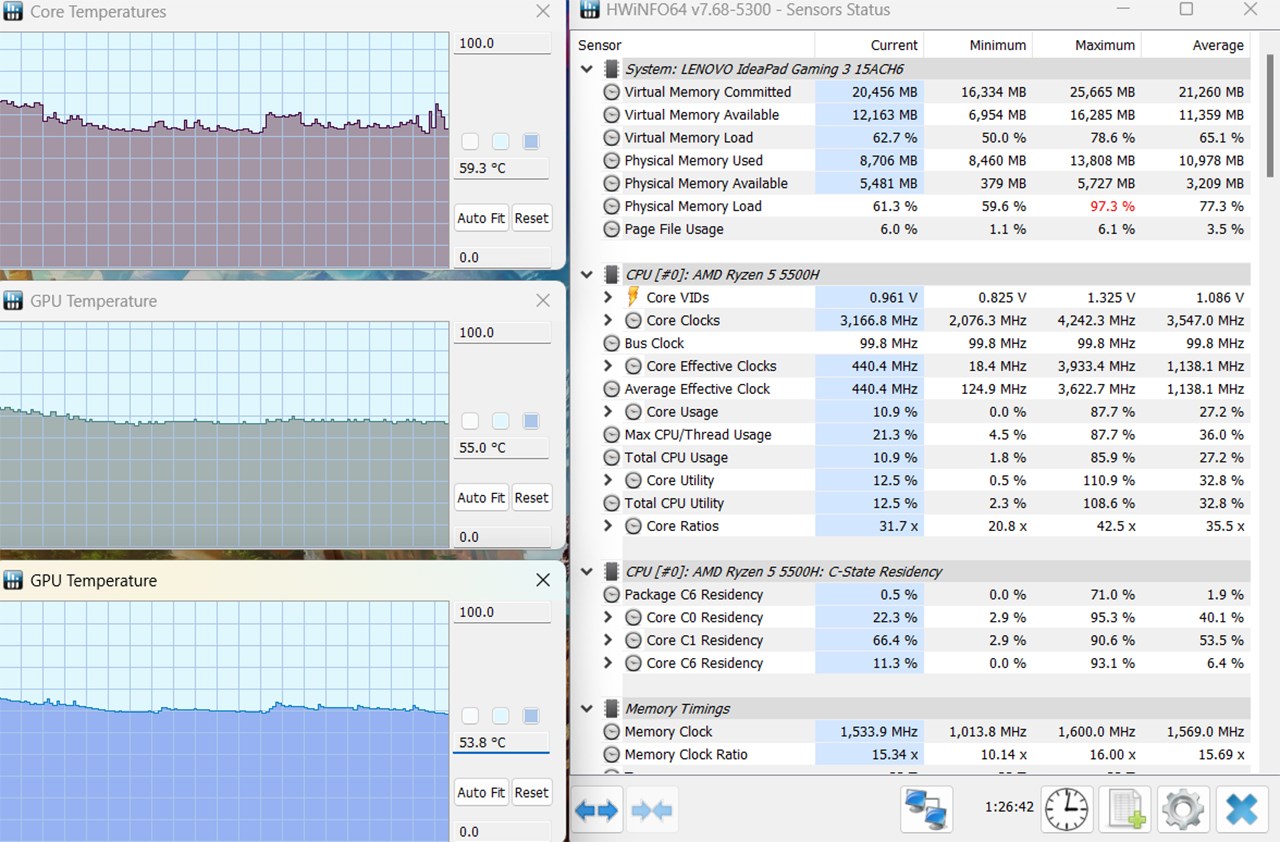
Task: Click the blue X close-sensors icon
Action: tap(1241, 809)
